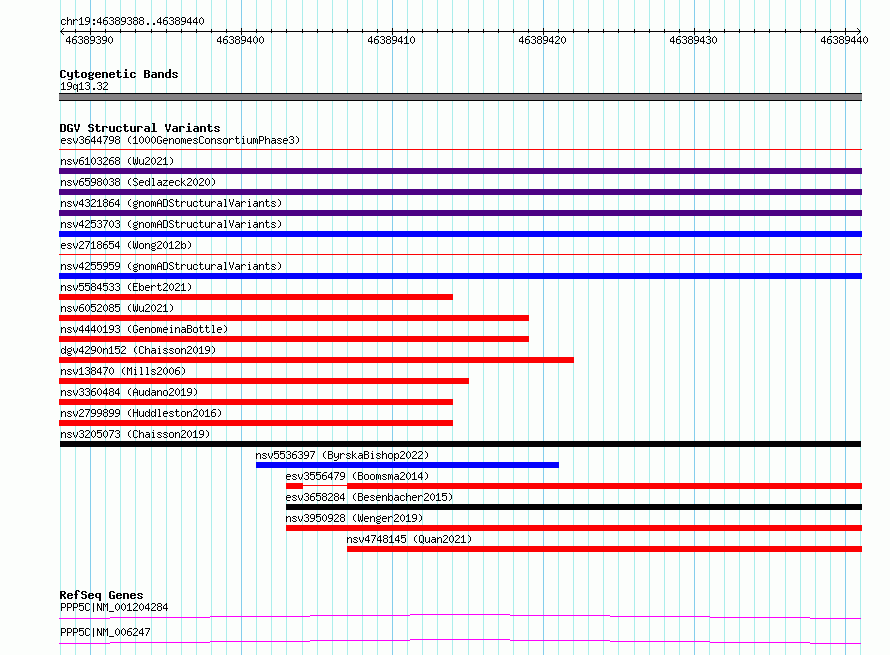The height and width of the screenshot is (655, 890).
Task: Open variant nsv4321864 (gnomADStructuralVariants)
Action: point(171,203)
